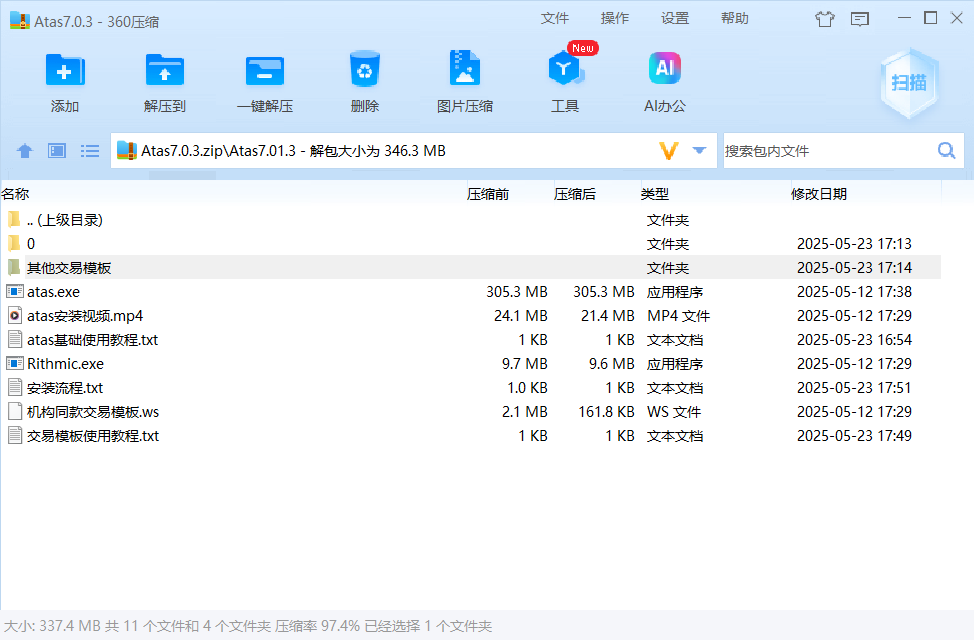Screen dimensions: 974x640
Task: Click the WS 文件 type cell
Action: pos(674,412)
